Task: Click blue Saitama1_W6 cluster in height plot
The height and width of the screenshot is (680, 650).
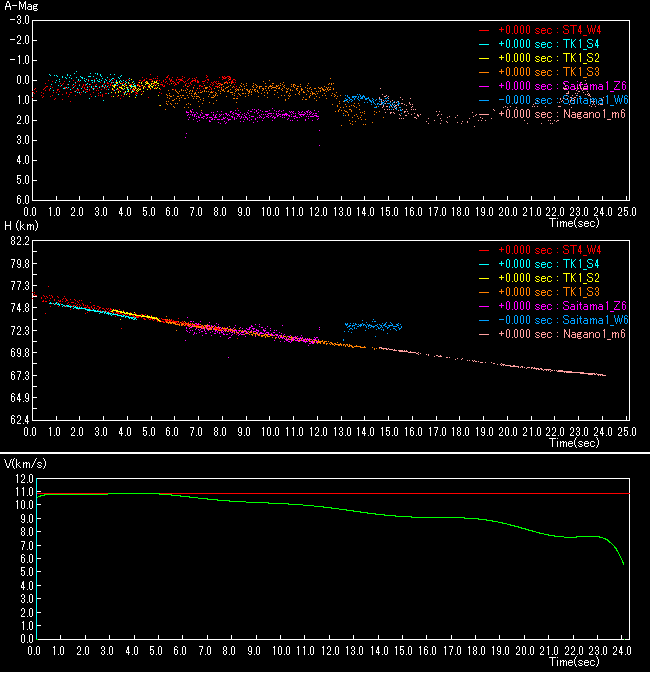Action: (x=372, y=326)
